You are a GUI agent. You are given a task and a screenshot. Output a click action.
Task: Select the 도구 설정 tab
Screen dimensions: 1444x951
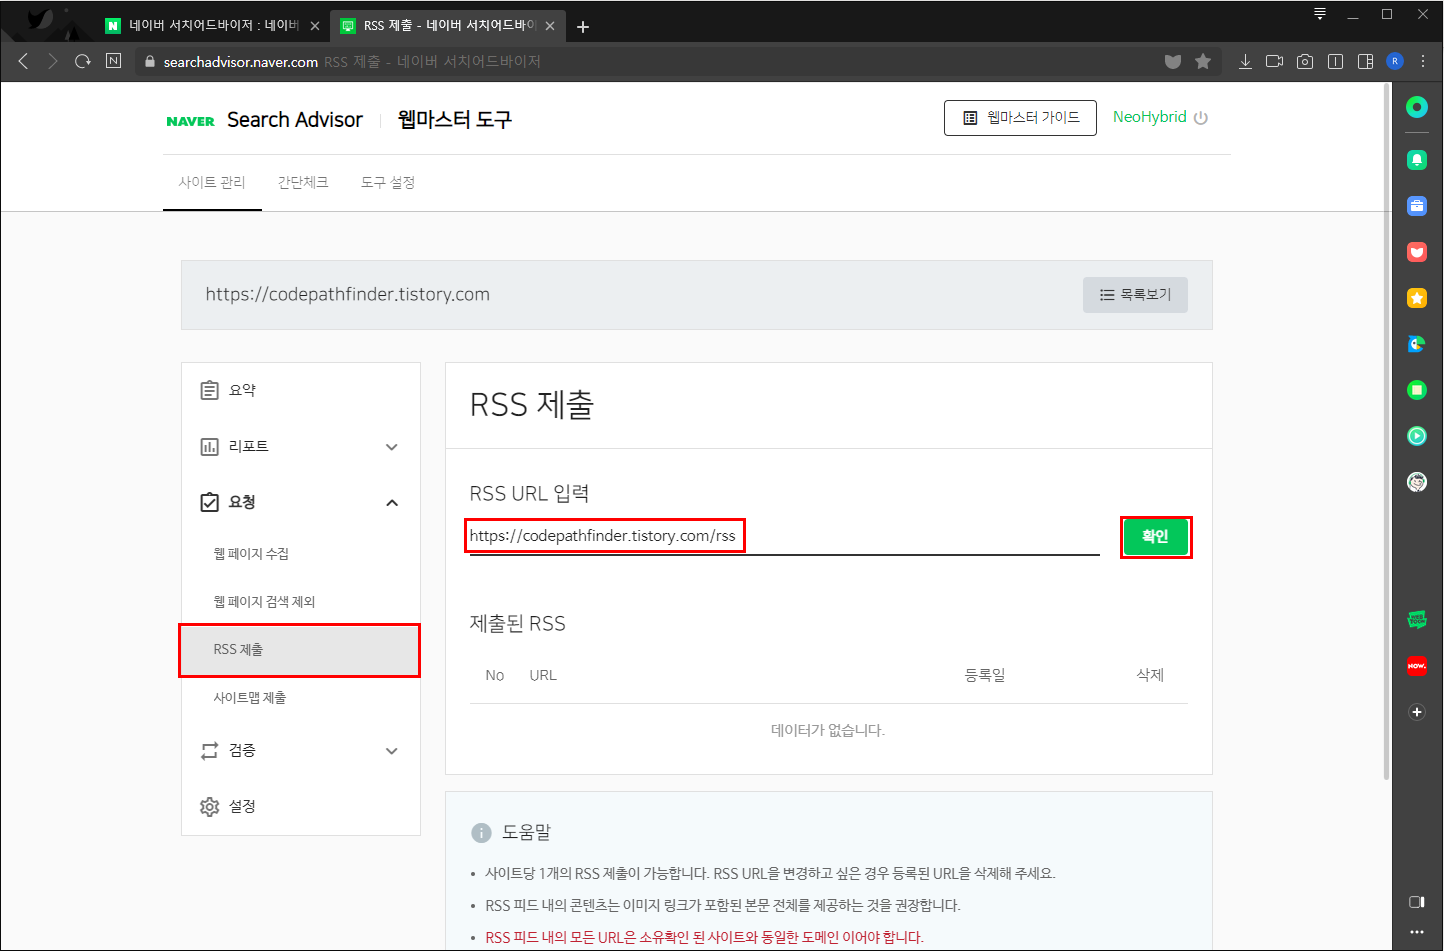[x=388, y=183]
